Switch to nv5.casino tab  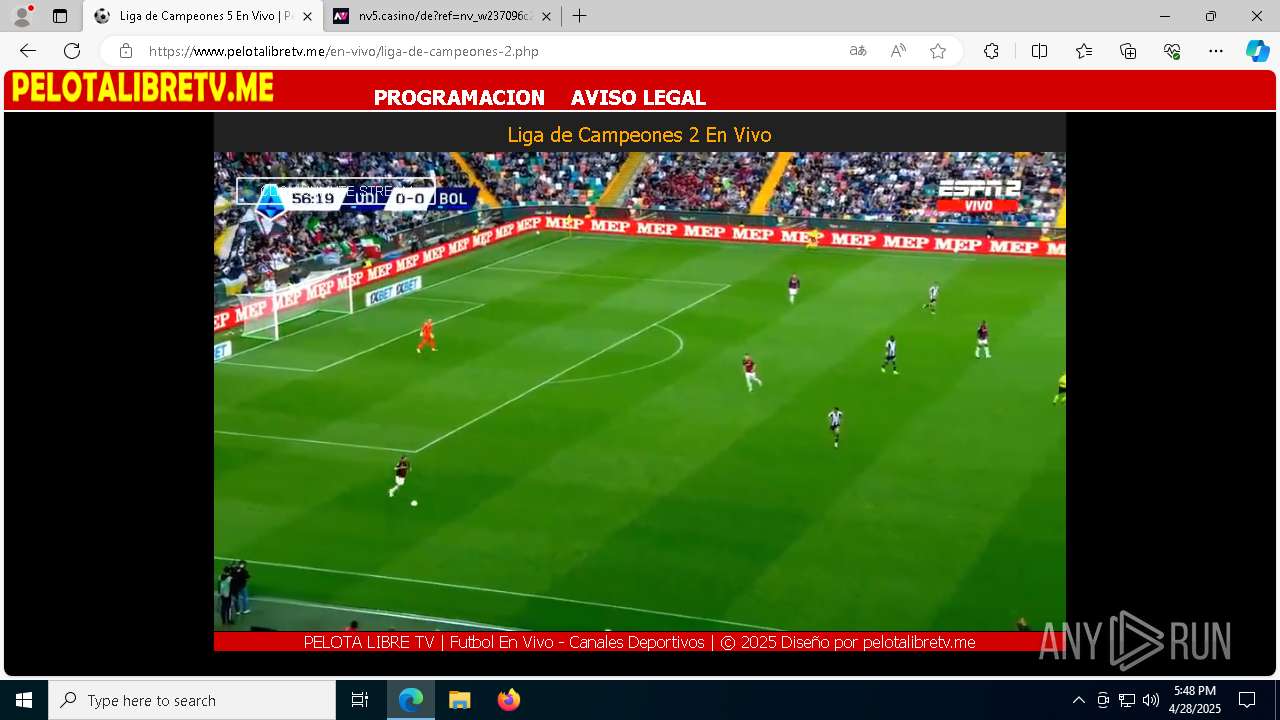(443, 16)
